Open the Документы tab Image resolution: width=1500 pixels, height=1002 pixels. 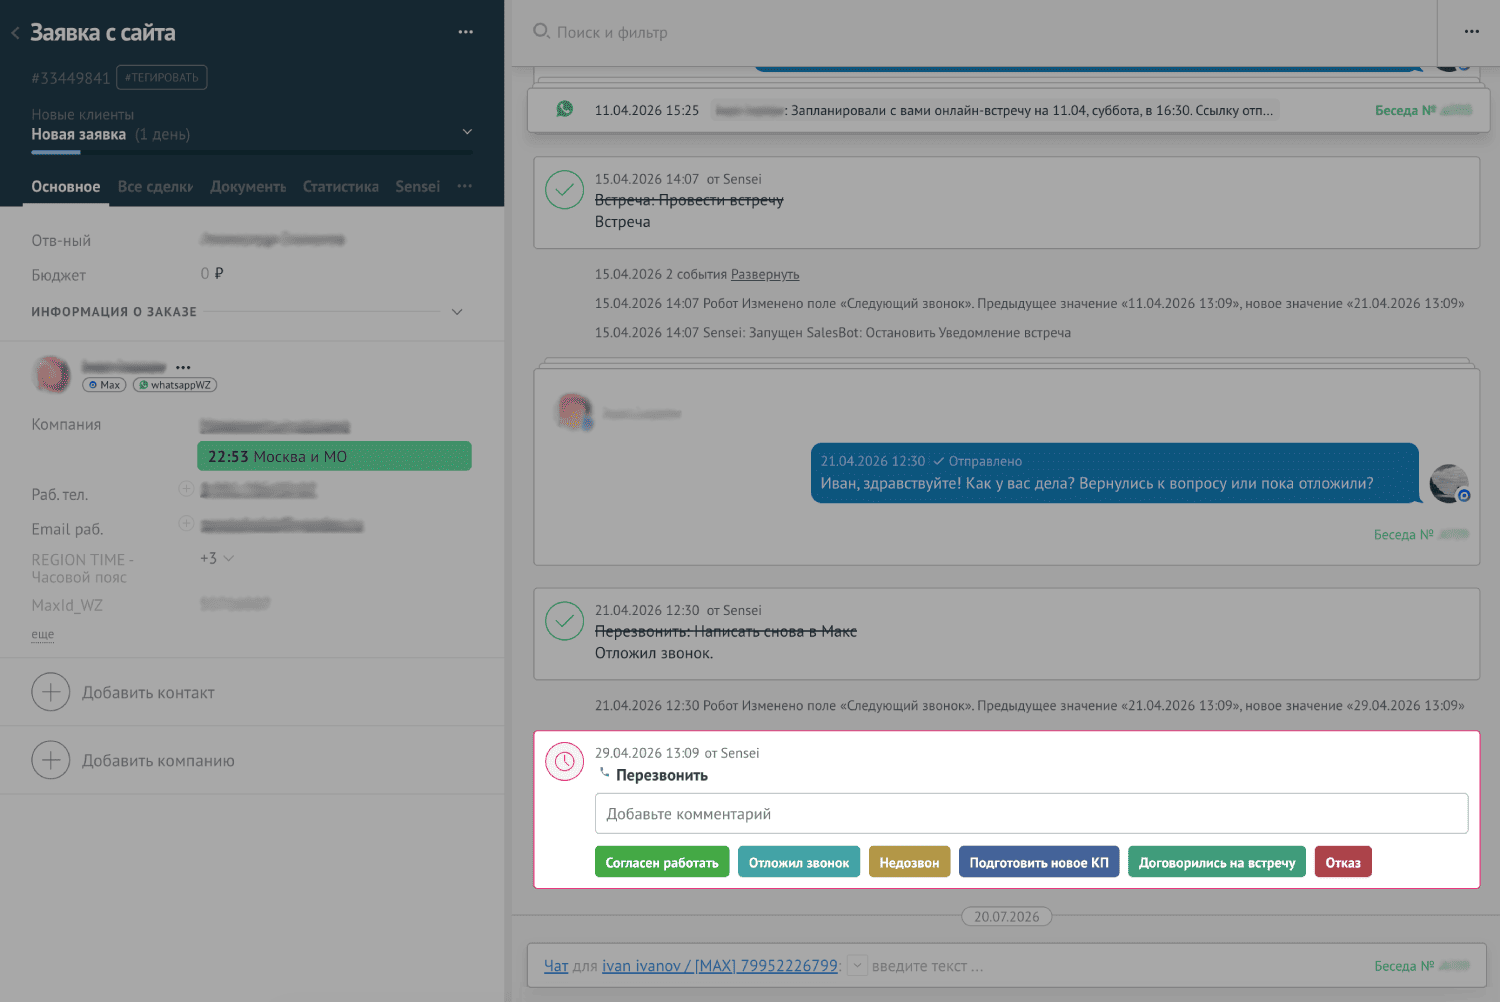pos(248,187)
